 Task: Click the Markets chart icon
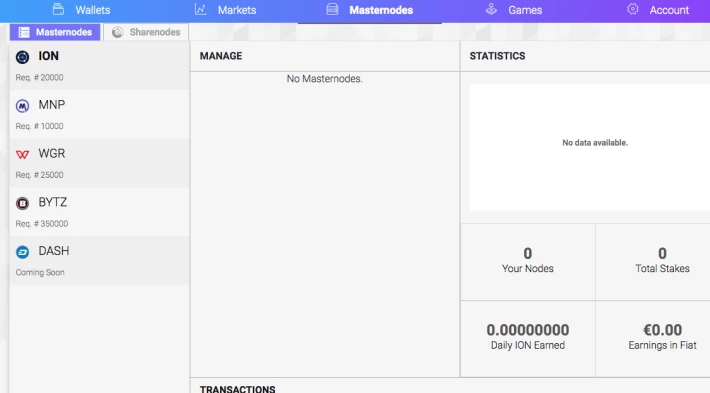tap(201, 9)
